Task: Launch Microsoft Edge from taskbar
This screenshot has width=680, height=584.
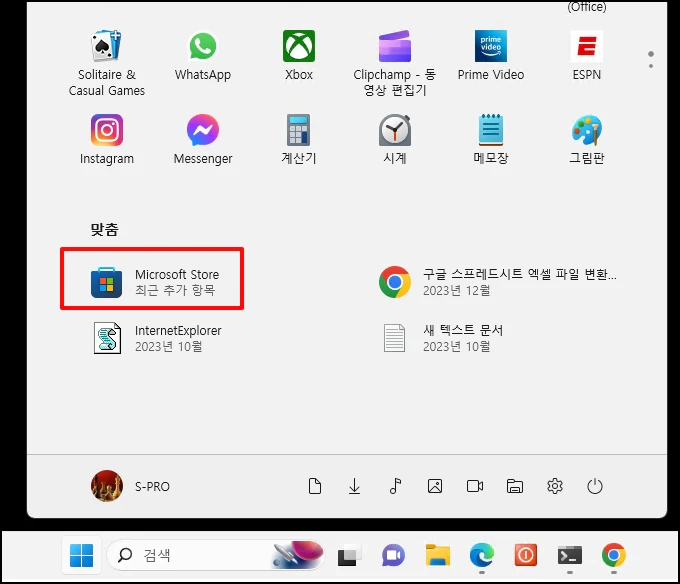Action: (481, 555)
